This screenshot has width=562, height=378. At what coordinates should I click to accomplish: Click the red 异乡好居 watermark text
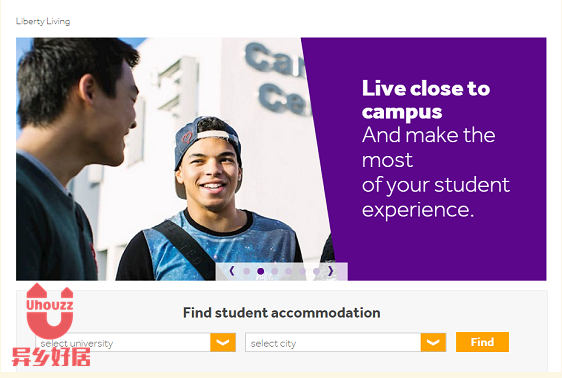click(x=51, y=357)
